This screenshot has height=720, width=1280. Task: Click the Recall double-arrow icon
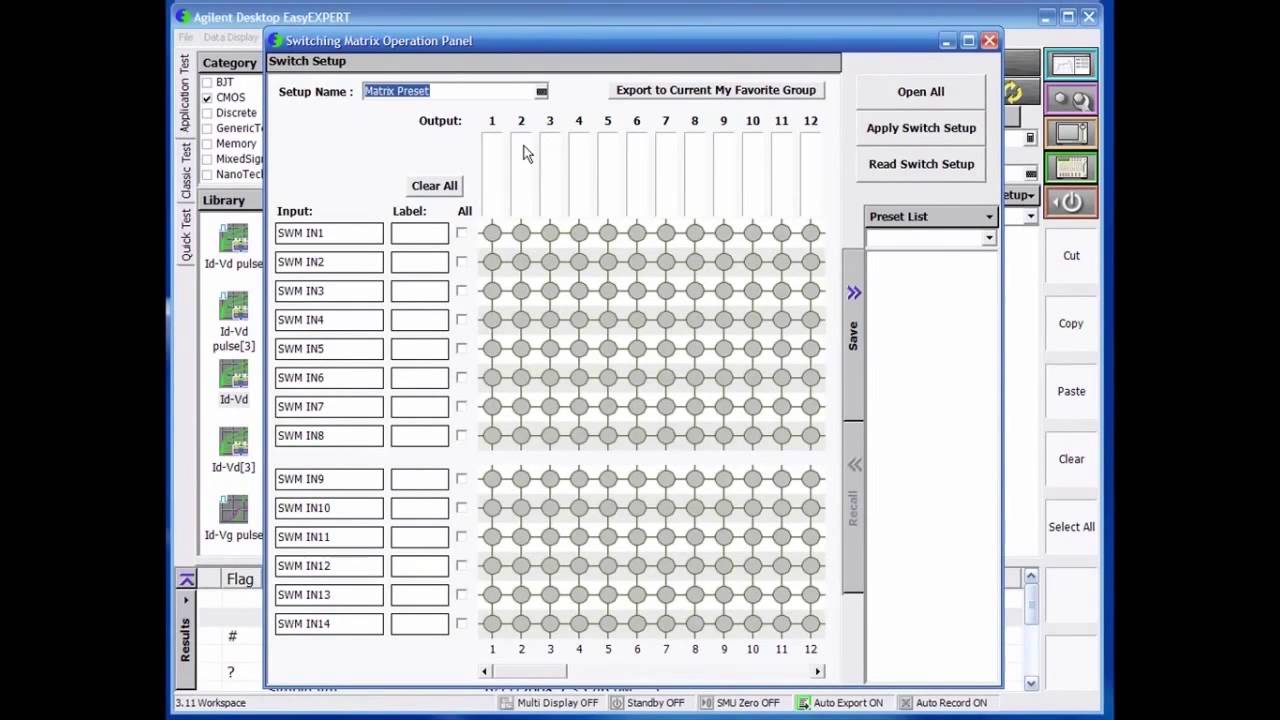pyautogui.click(x=854, y=465)
